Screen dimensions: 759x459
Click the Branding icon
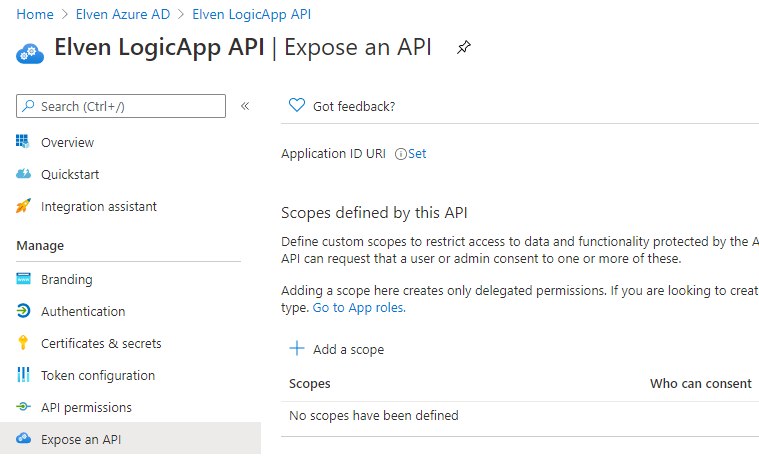23,279
